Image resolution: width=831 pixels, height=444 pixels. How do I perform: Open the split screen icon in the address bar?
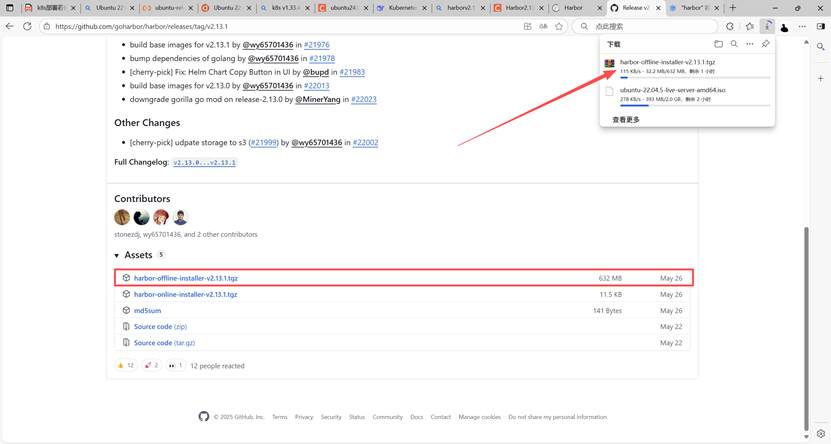pyautogui.click(x=527, y=26)
